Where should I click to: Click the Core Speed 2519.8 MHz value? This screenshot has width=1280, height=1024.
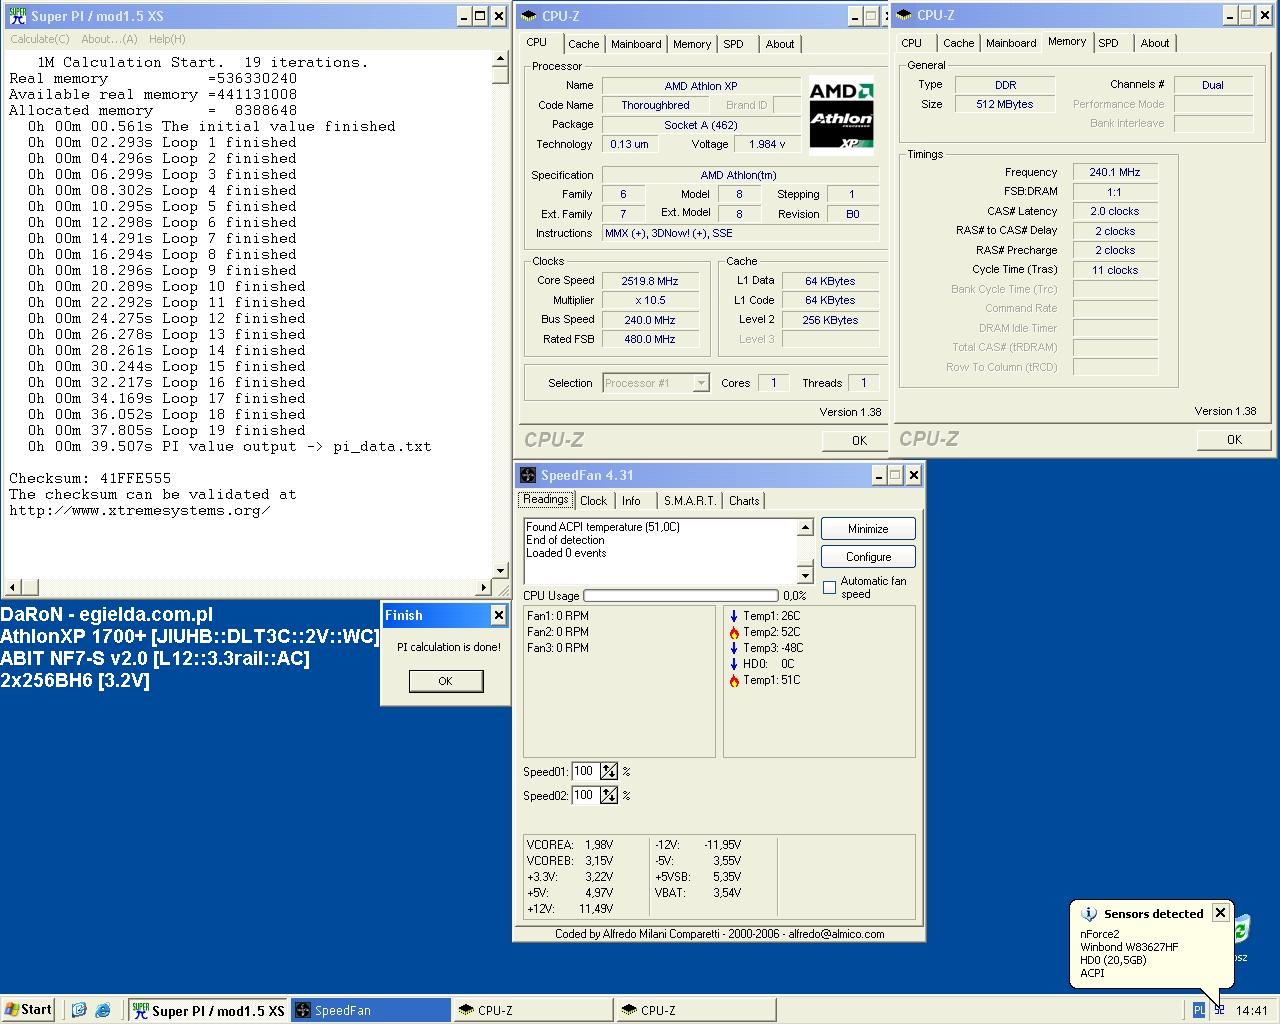coord(649,281)
